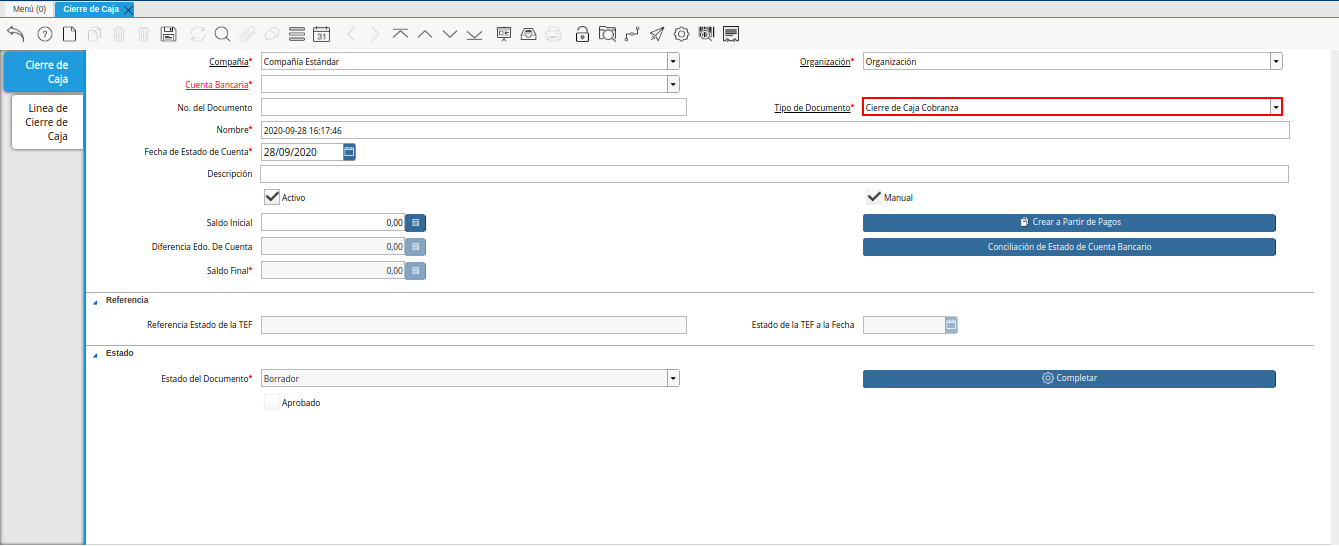The image size is (1339, 546).
Task: Click the No. del Documento input field
Action: coord(473,107)
